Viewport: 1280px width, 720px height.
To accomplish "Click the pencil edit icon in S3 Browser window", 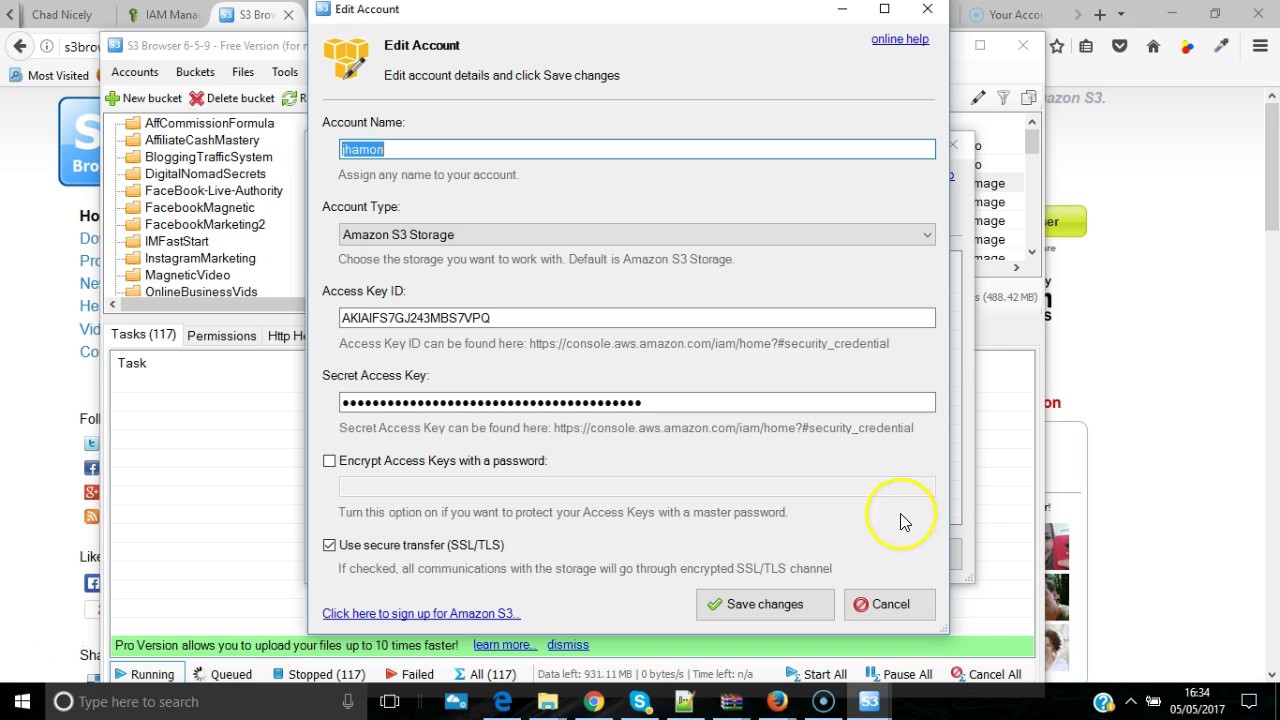I will (978, 98).
